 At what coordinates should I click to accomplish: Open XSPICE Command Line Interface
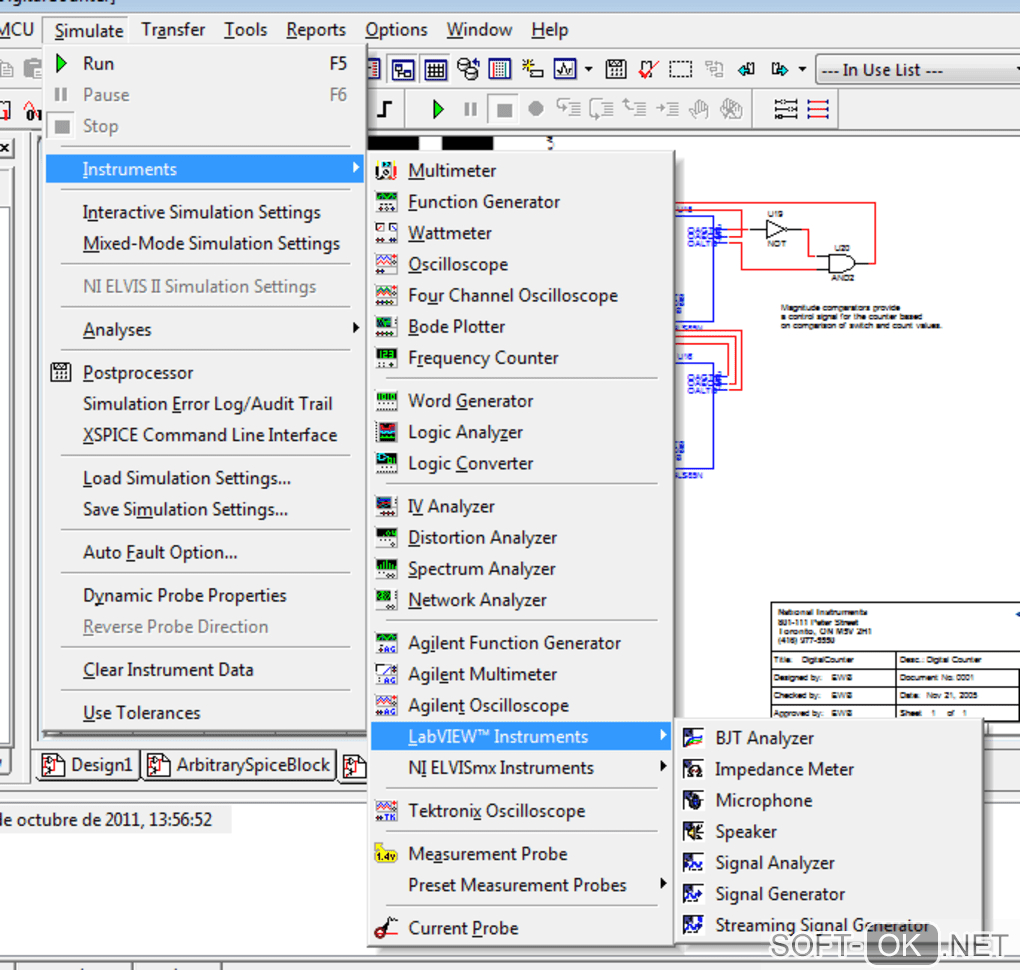[210, 435]
